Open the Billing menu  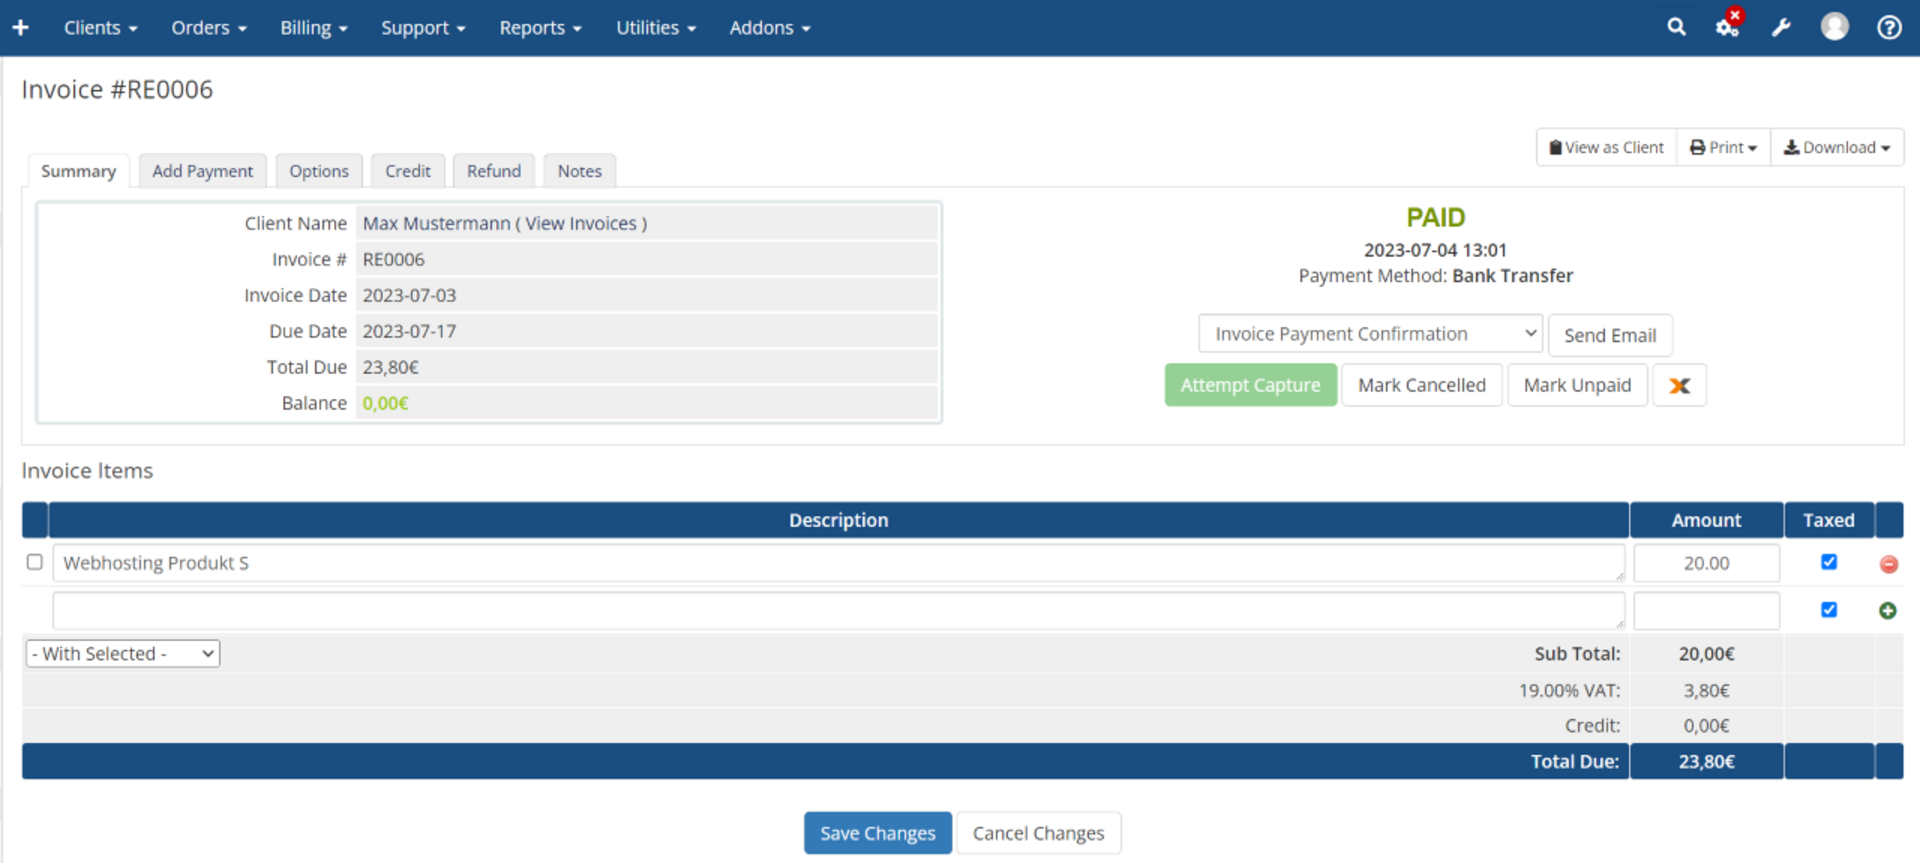coord(313,28)
